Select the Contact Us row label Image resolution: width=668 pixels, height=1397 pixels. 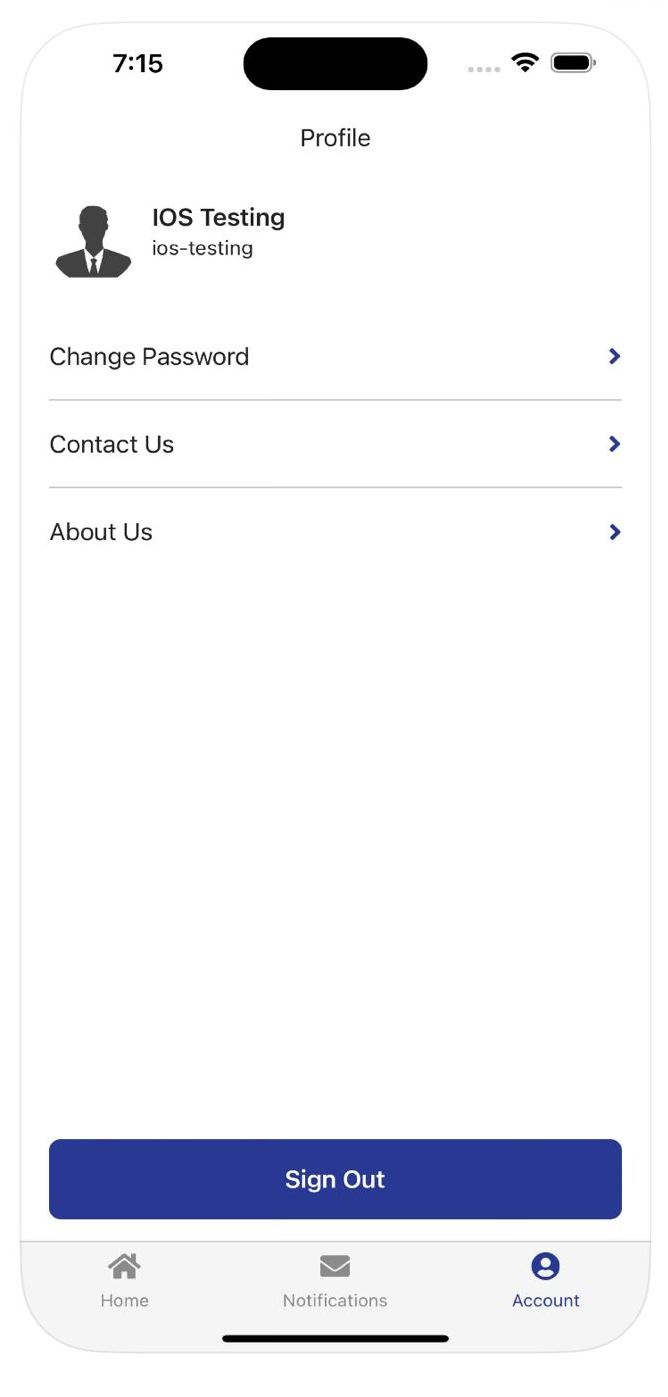pos(112,445)
